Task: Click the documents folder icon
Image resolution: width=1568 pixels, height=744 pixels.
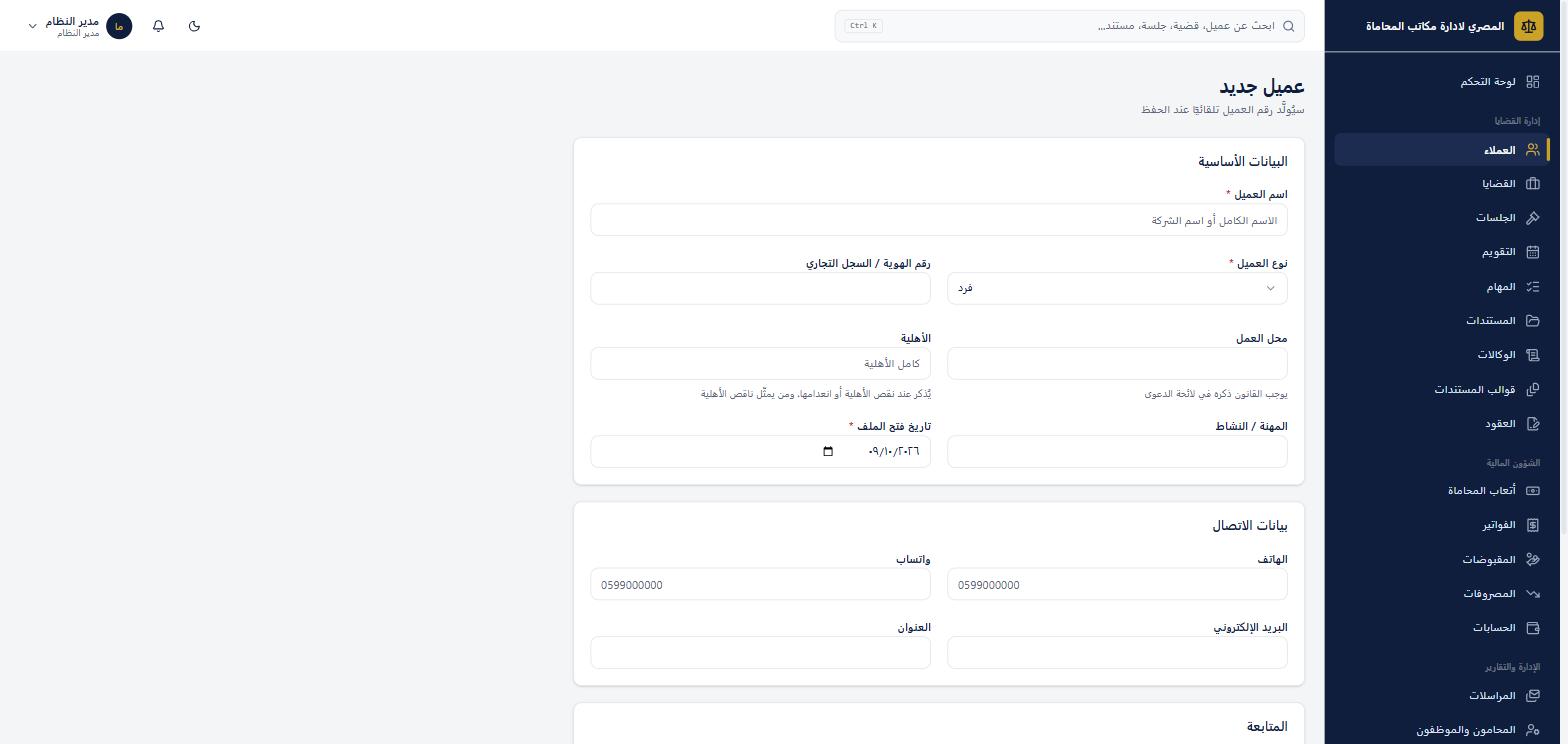Action: pos(1533,321)
